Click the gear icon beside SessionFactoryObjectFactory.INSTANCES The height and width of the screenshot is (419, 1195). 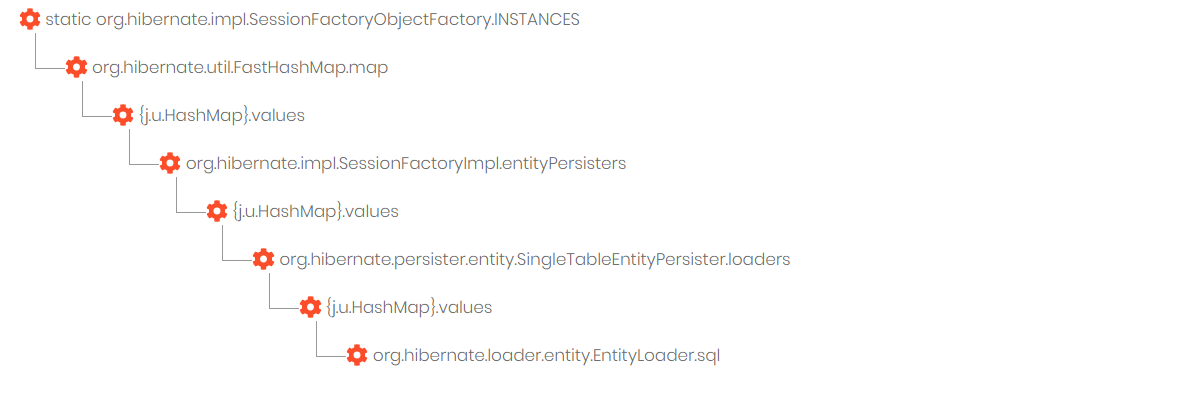[x=30, y=19]
